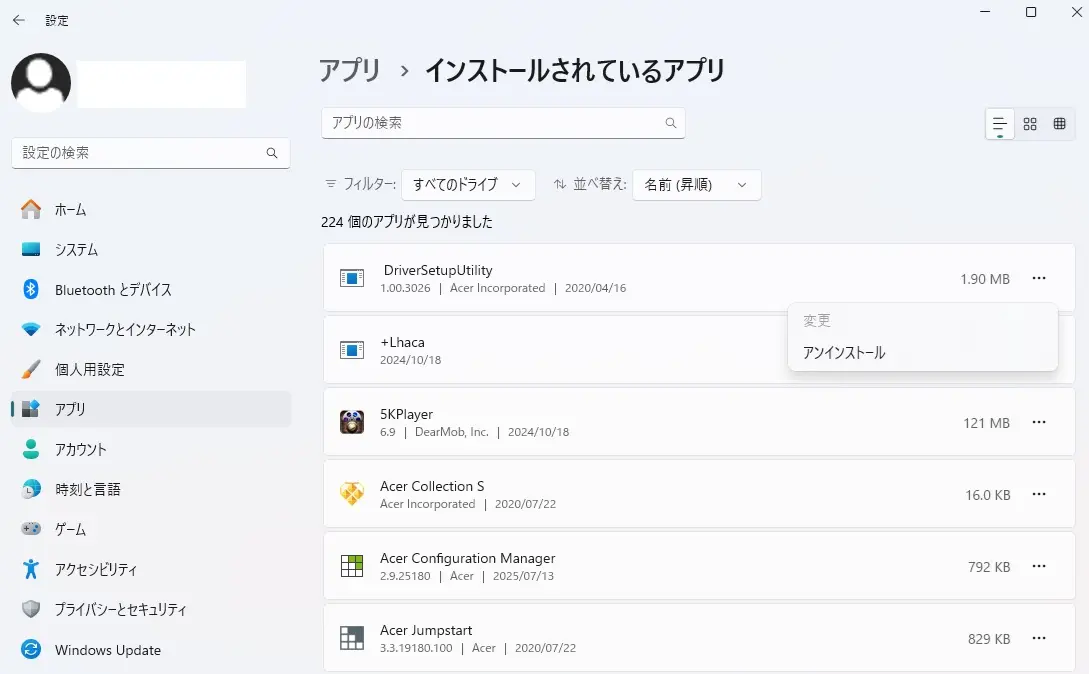Click the Acer Collection S icon
This screenshot has width=1089, height=674.
point(351,494)
